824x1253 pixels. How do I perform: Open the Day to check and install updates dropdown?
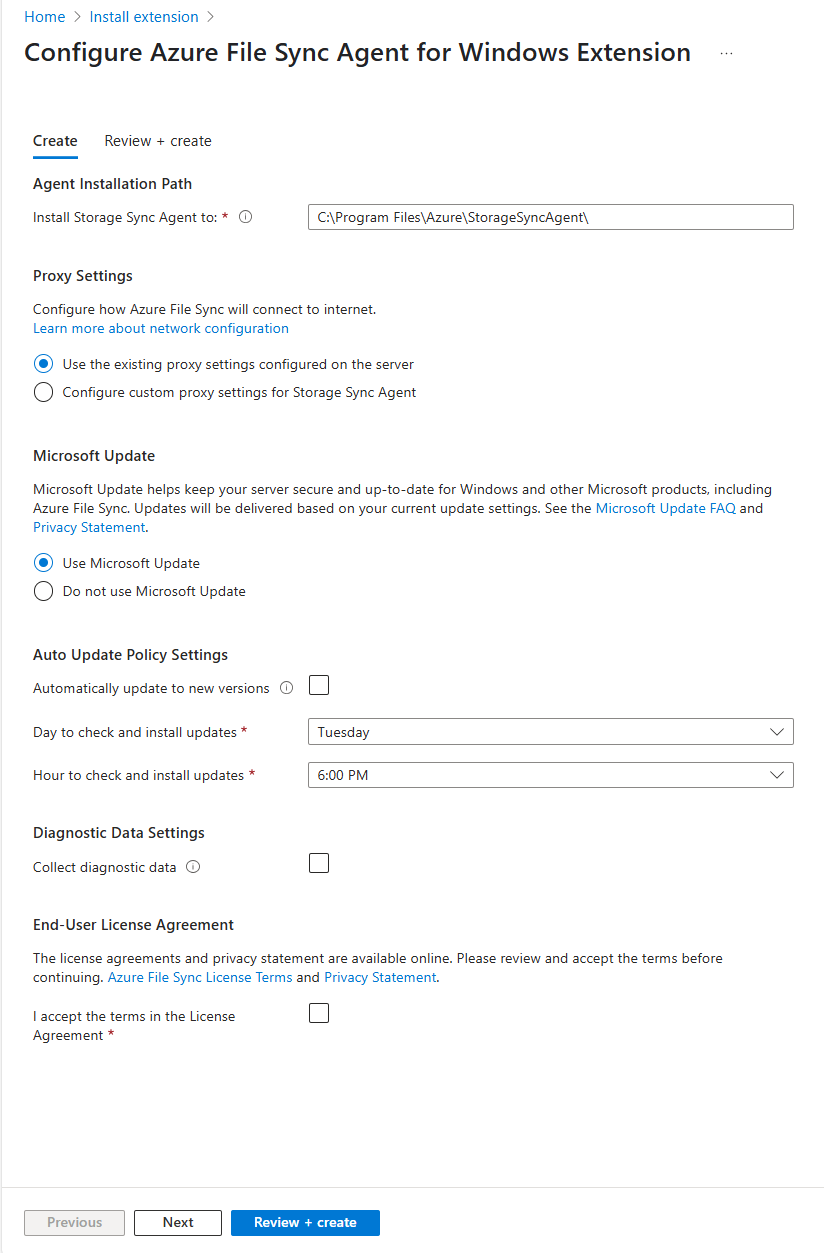click(550, 731)
